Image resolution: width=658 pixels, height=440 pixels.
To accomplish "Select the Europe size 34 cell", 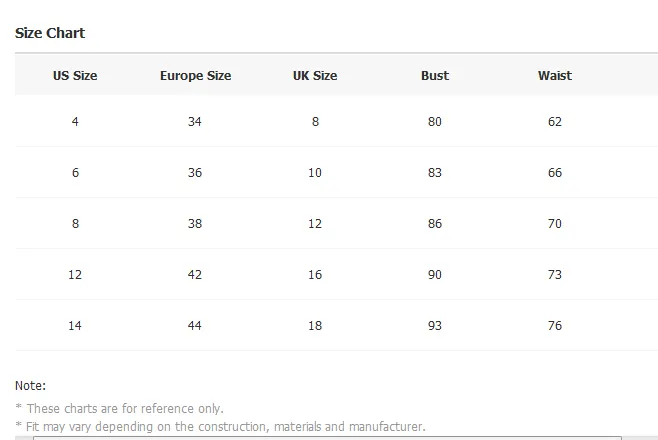I will pos(195,122).
